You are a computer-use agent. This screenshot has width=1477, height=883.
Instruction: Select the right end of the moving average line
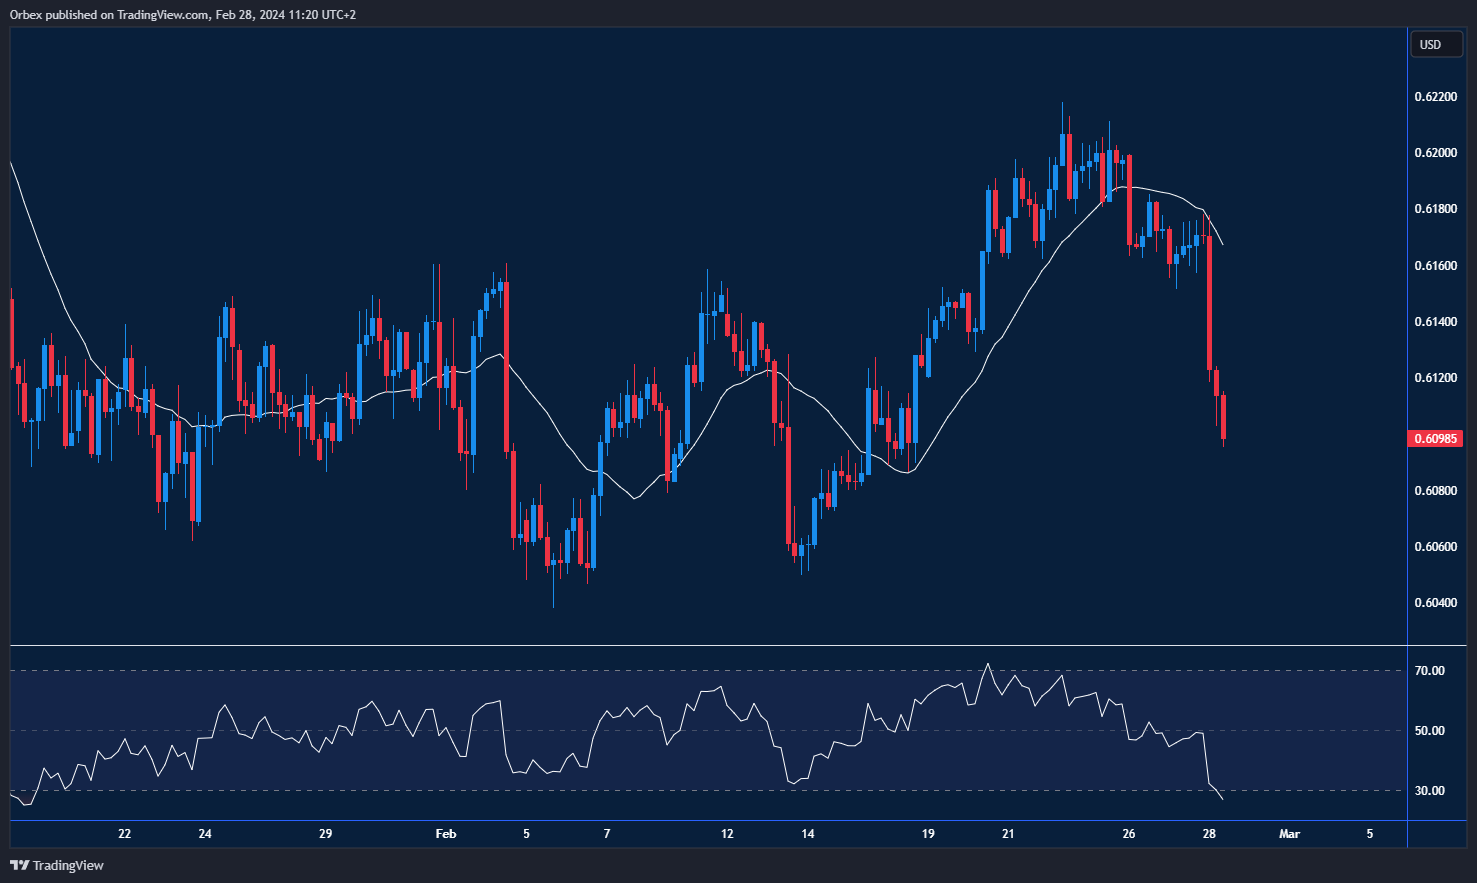1222,243
